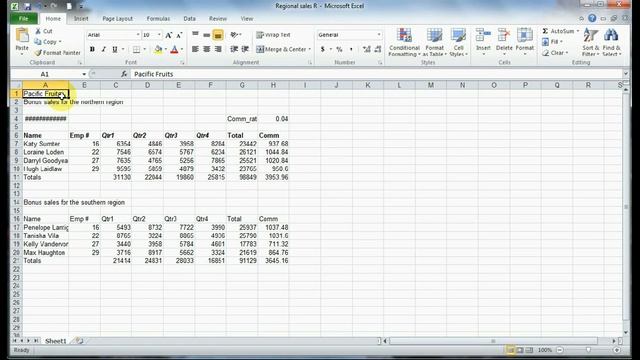Toggle Underline formatting
Screen dimensions: 640x360
coord(115,49)
